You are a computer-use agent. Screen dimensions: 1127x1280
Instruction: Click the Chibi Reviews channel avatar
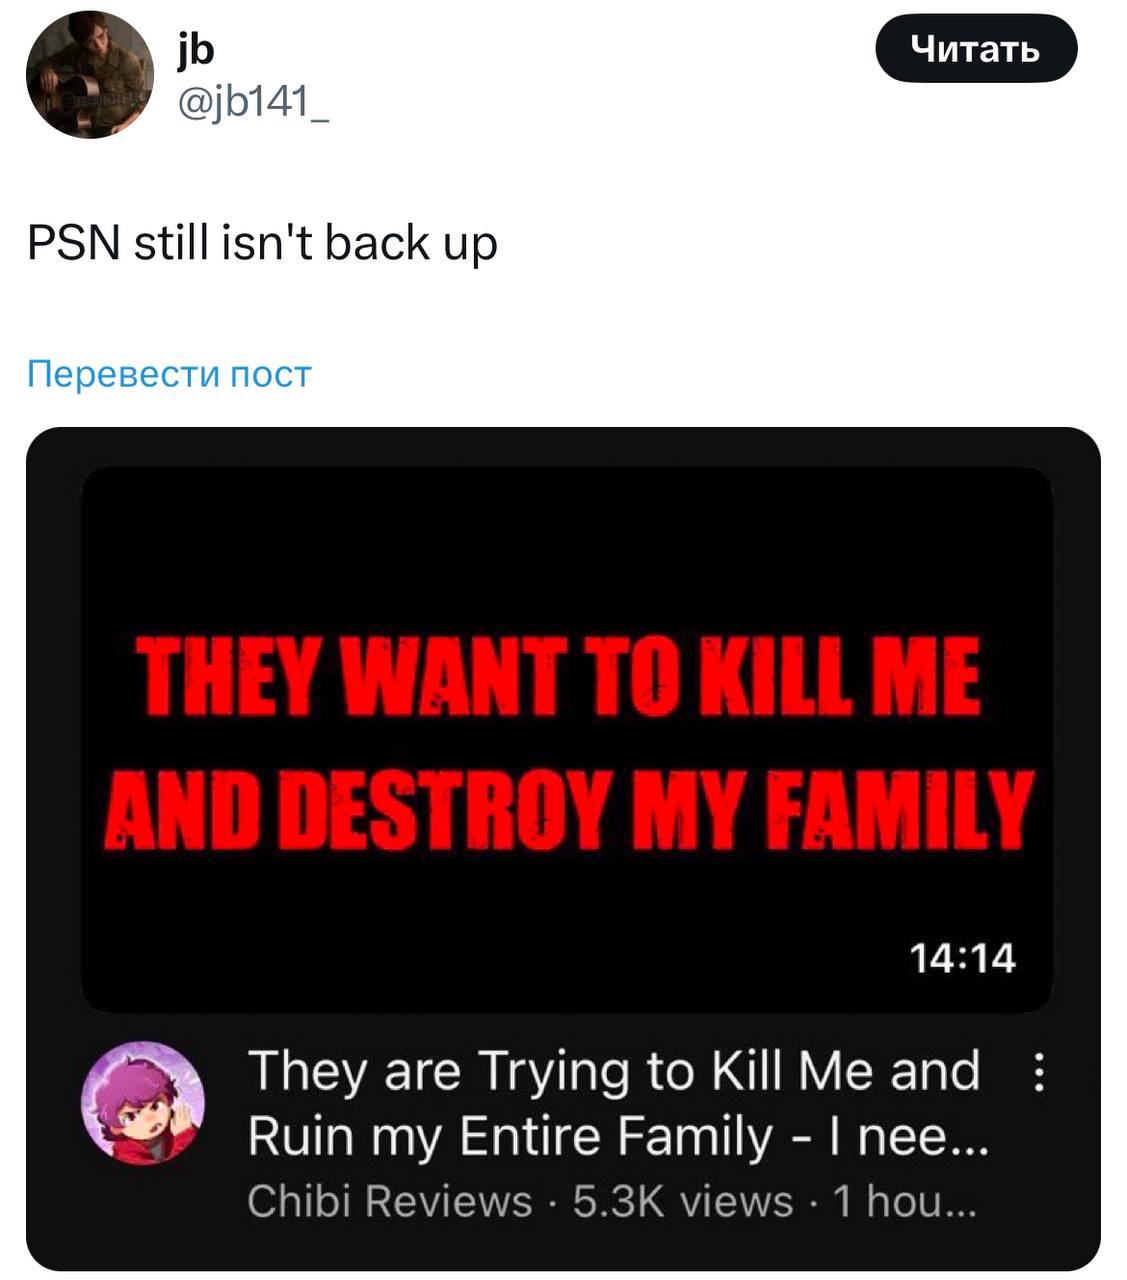click(x=143, y=1102)
